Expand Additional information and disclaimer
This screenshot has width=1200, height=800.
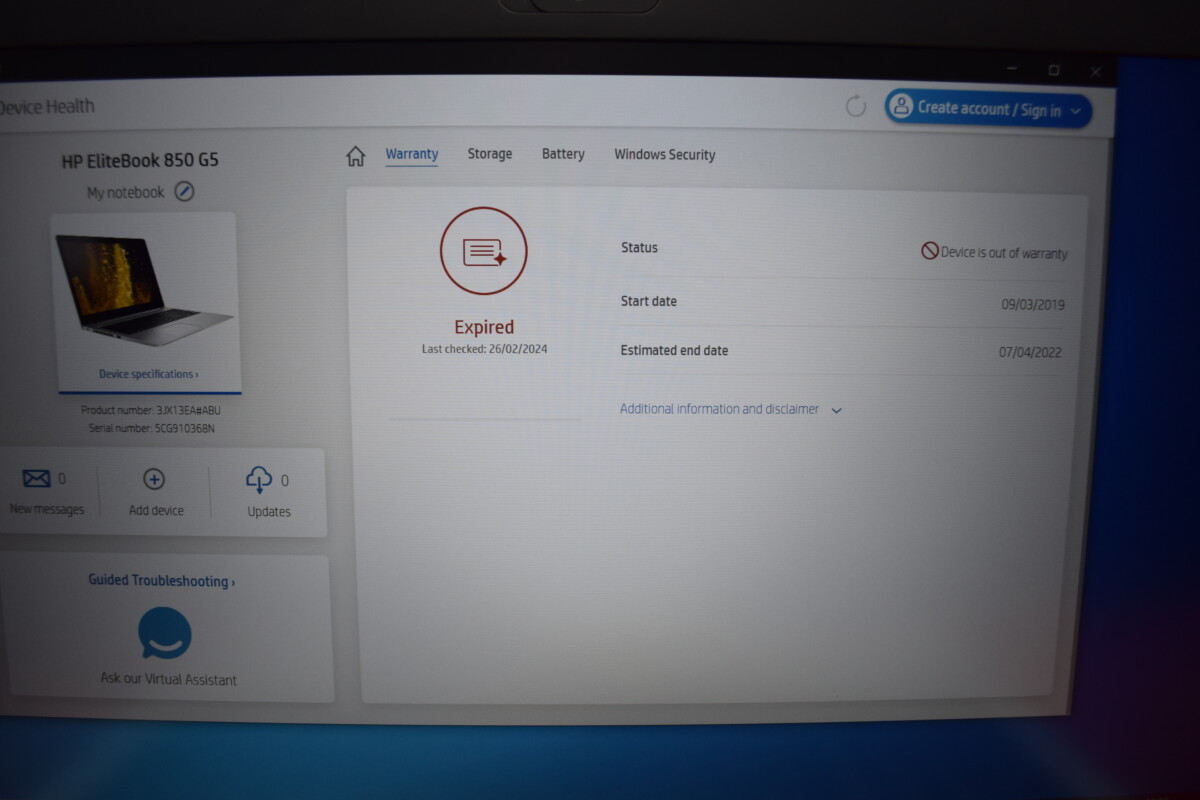point(731,409)
